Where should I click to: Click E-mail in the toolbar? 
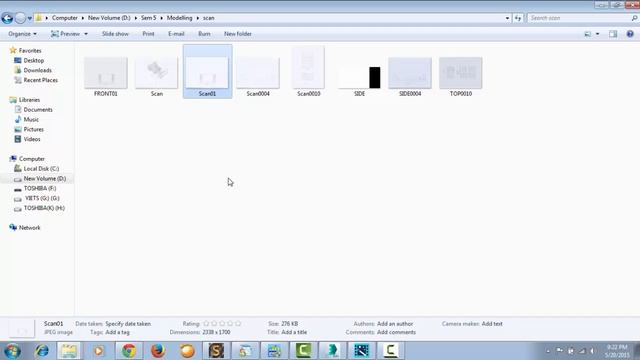point(176,34)
